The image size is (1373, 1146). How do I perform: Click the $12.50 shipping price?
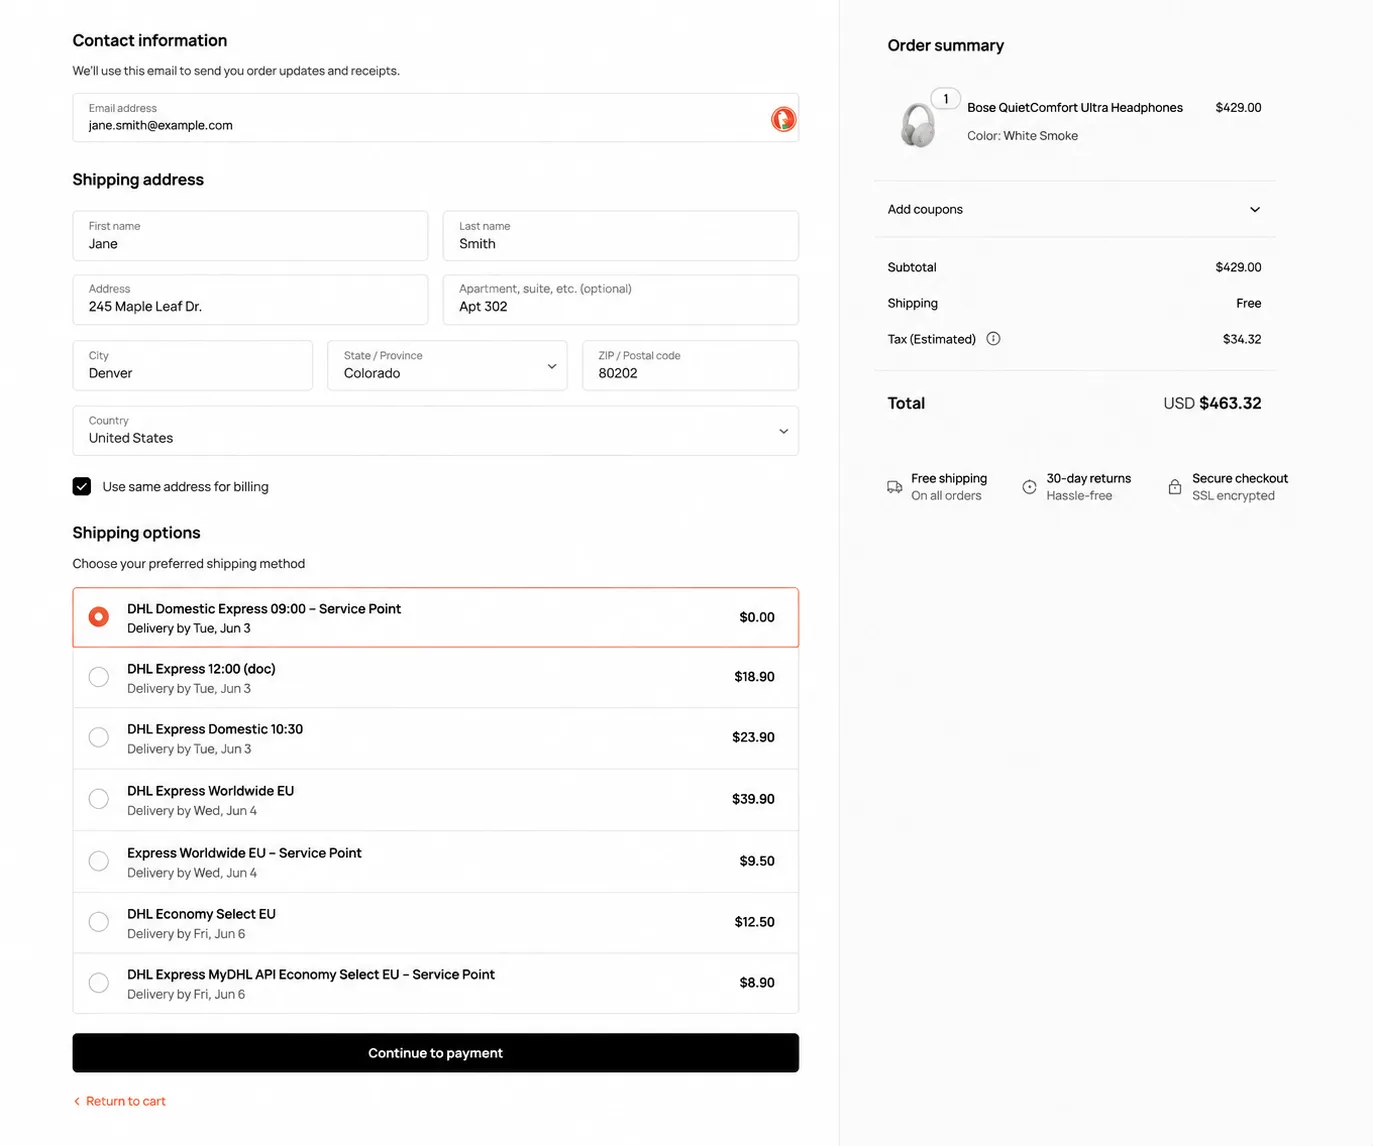coord(754,922)
